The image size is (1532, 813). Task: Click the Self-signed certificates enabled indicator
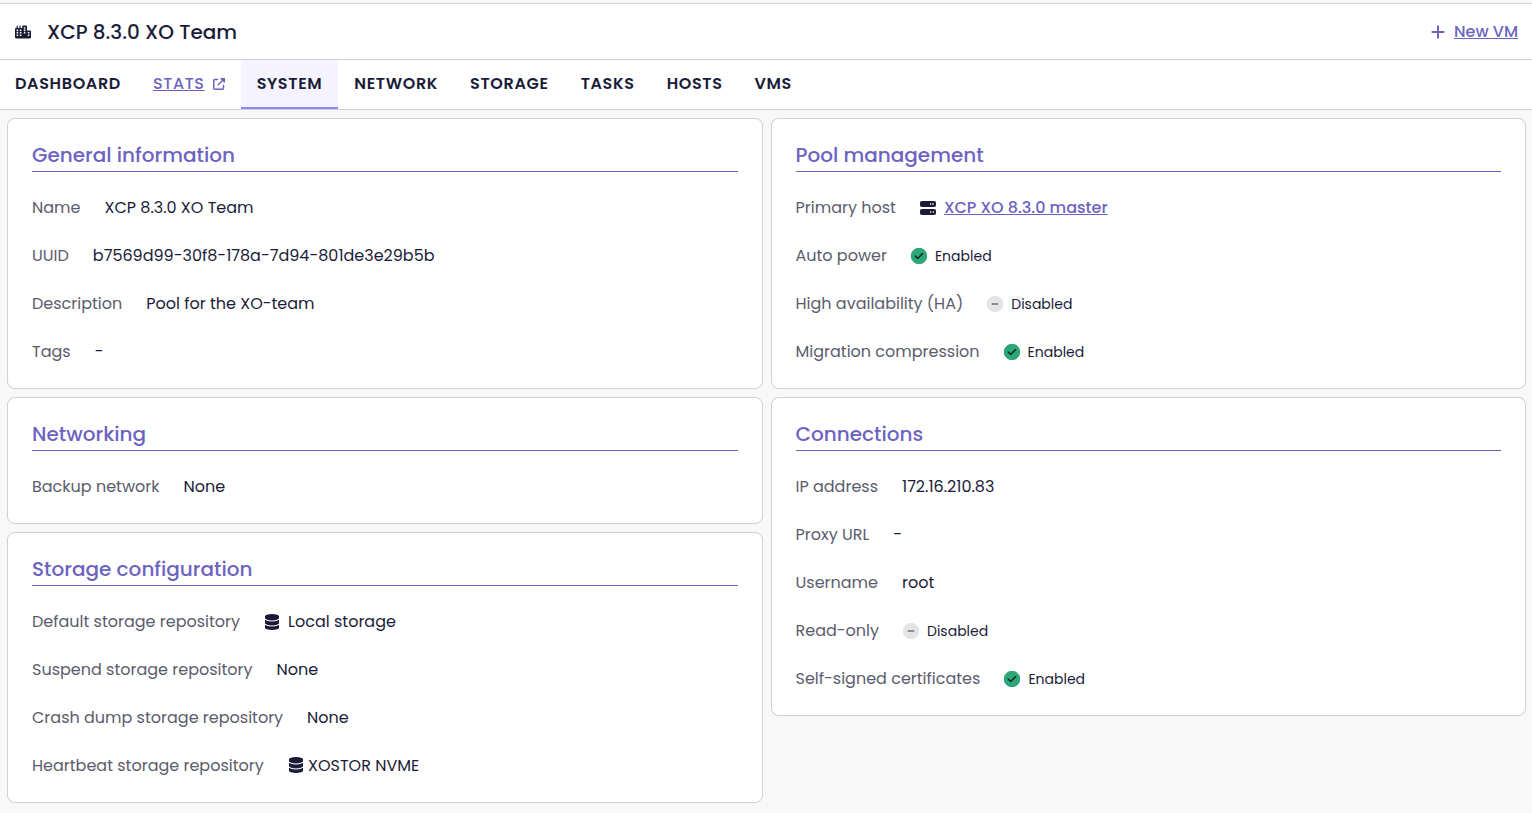[x=1012, y=679]
